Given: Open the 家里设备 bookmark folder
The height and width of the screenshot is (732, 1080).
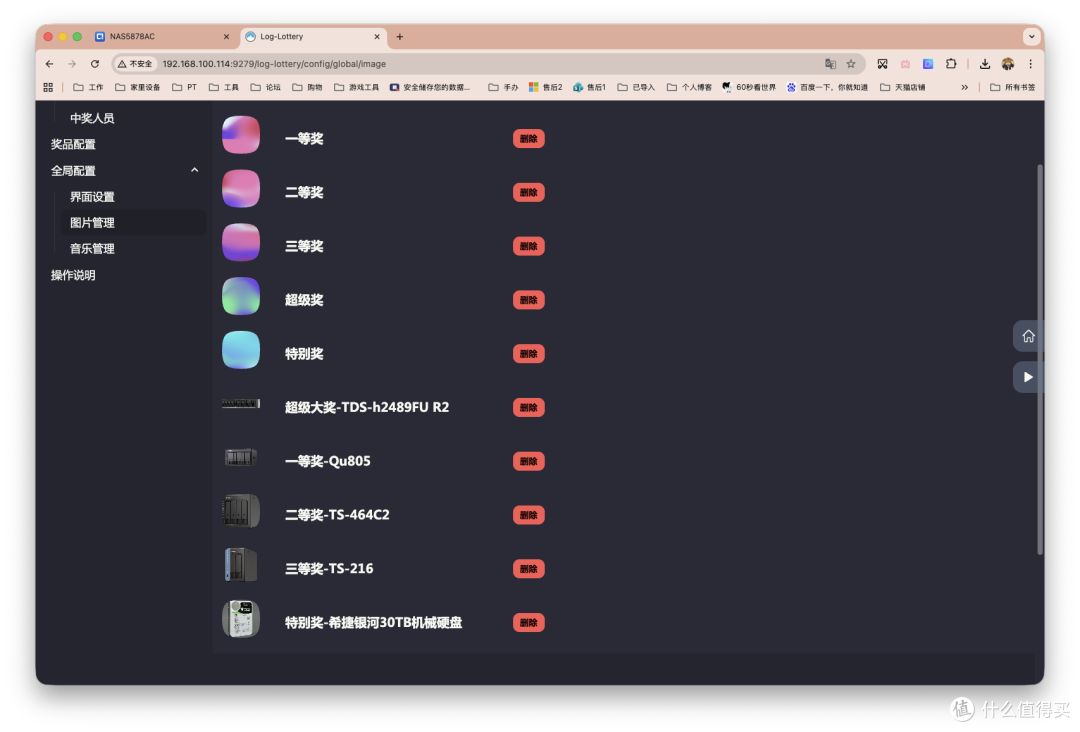Looking at the screenshot, I should (138, 87).
